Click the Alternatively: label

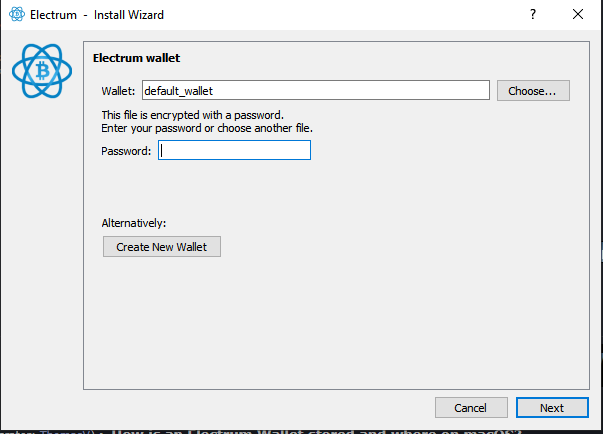pos(134,223)
